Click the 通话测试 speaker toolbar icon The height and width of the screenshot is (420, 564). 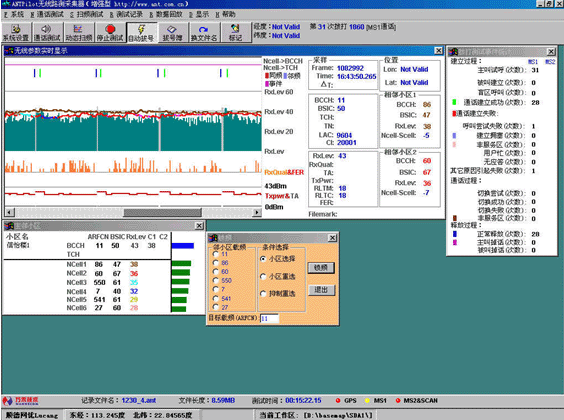[47, 33]
